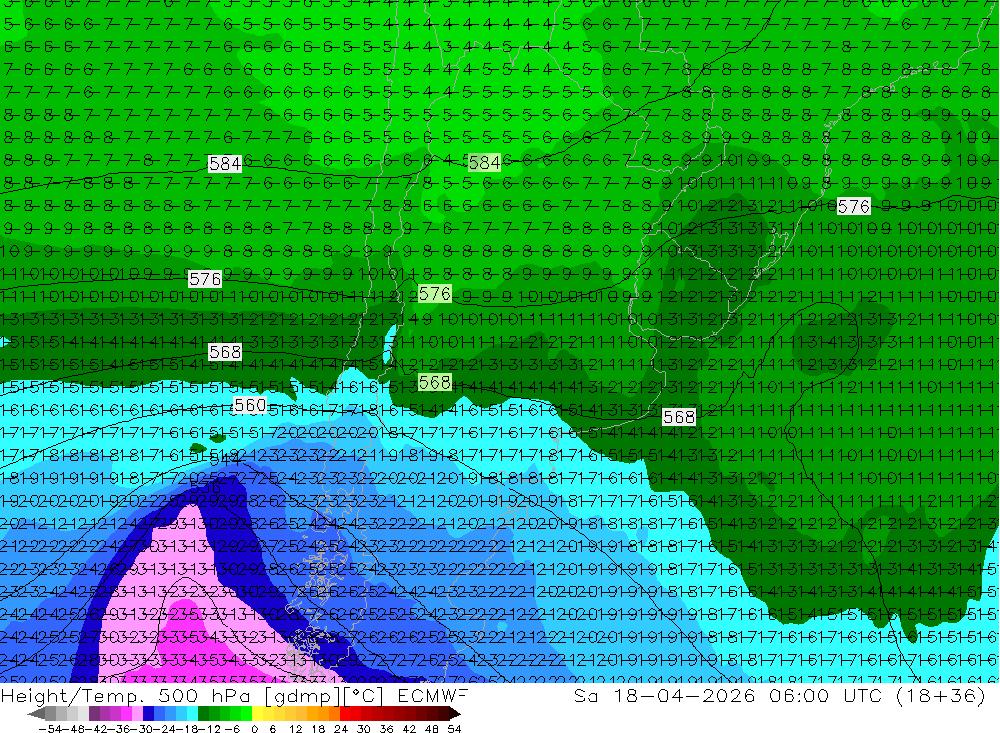Select the yellow swatch above 0 in the legend

(257, 714)
